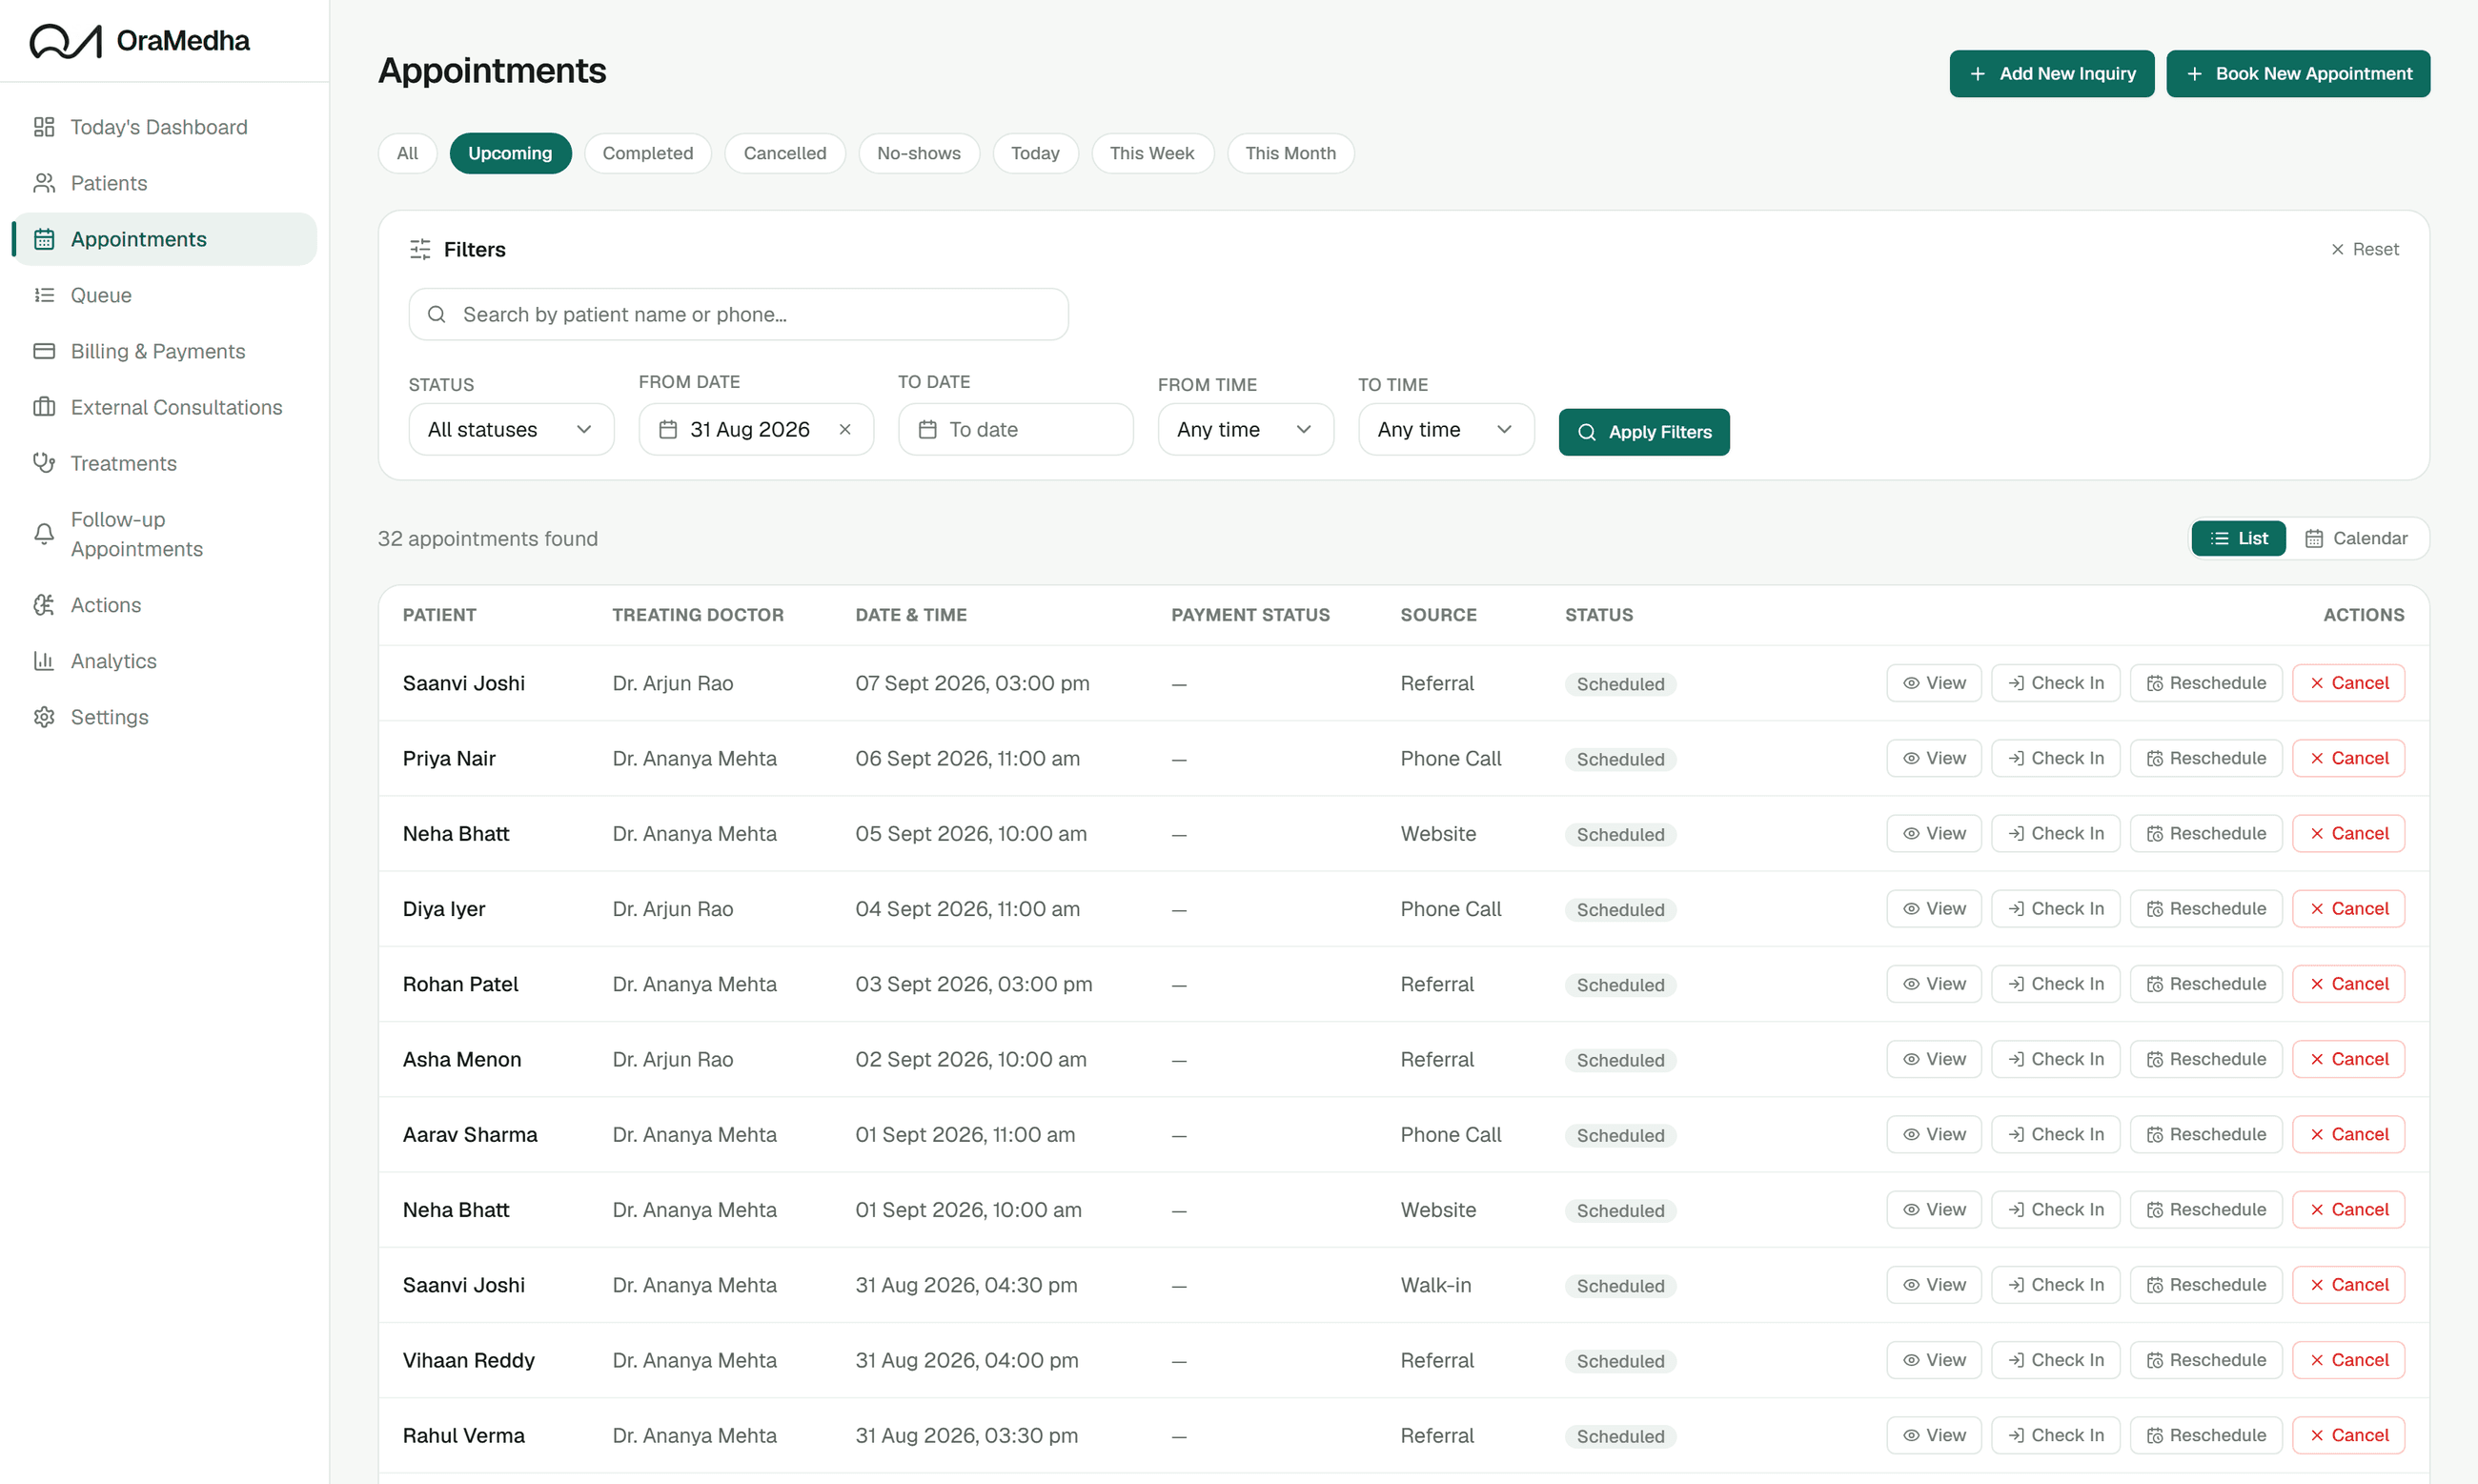
Task: View Vihaan Reddy's appointment
Action: (1934, 1360)
